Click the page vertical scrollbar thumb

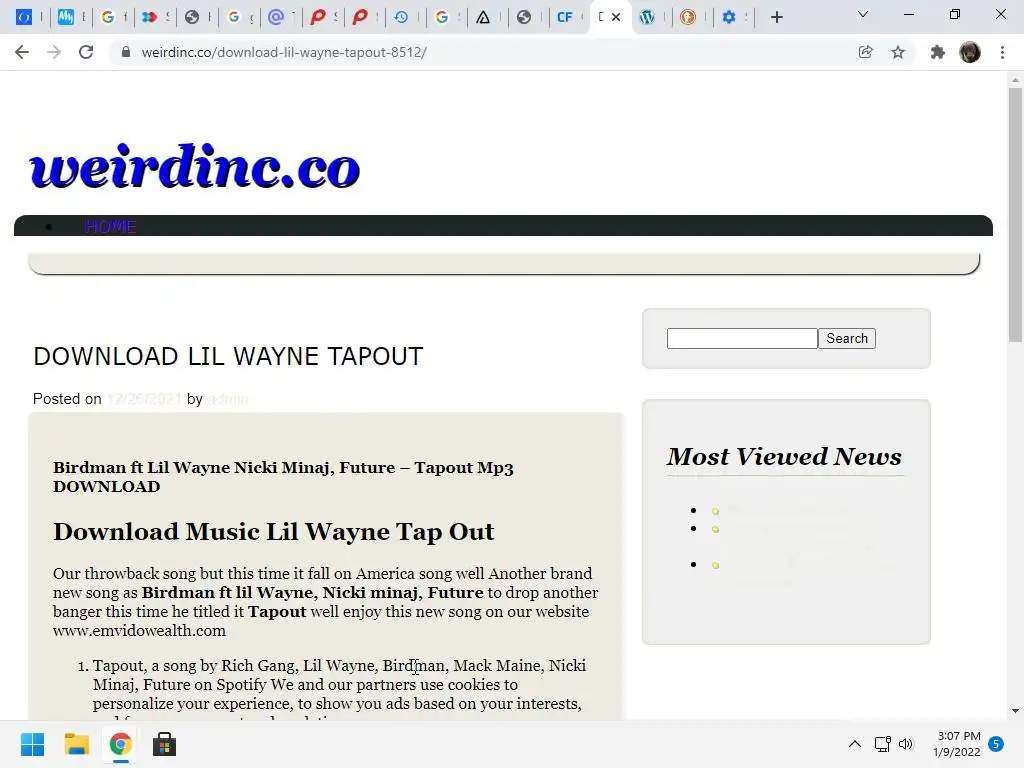[1015, 216]
